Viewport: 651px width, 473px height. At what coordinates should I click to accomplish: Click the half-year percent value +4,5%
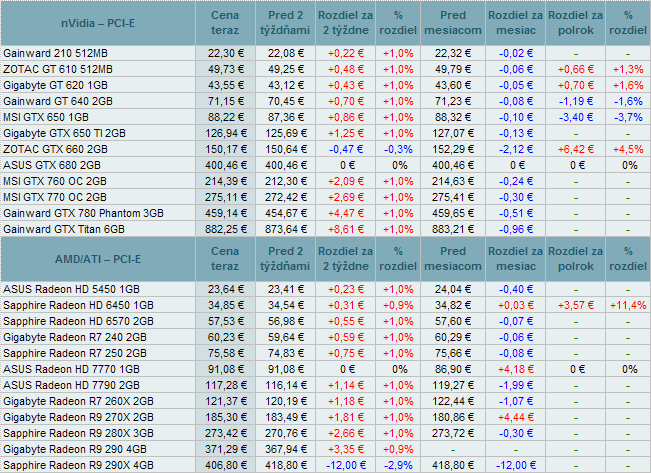click(x=628, y=149)
